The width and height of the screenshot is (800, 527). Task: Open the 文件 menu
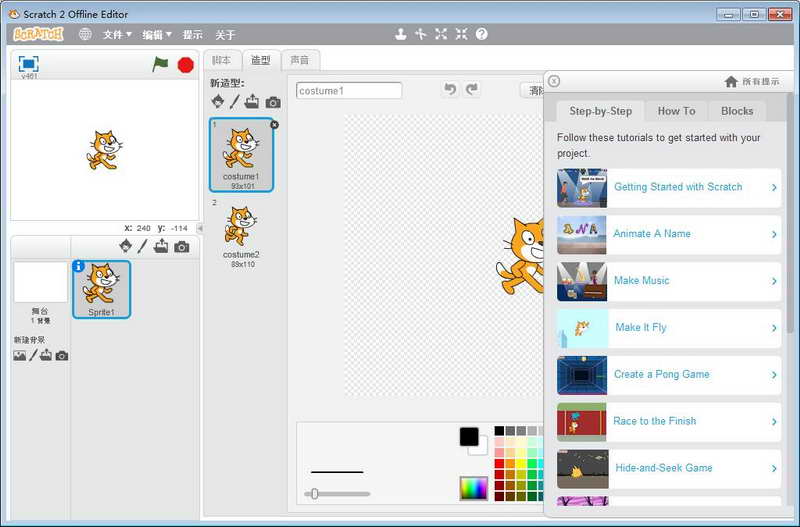[117, 35]
